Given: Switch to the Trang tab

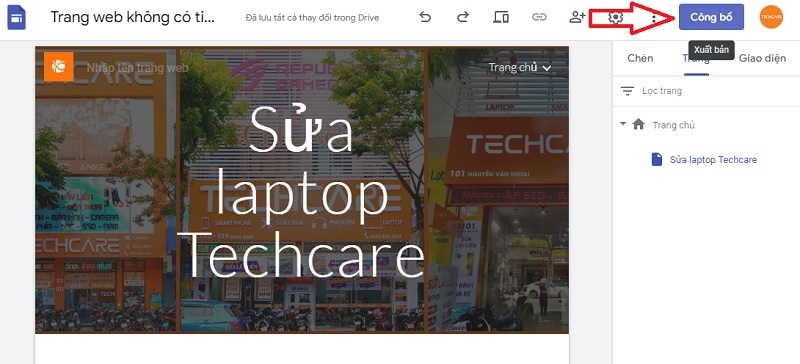Looking at the screenshot, I should pyautogui.click(x=696, y=58).
